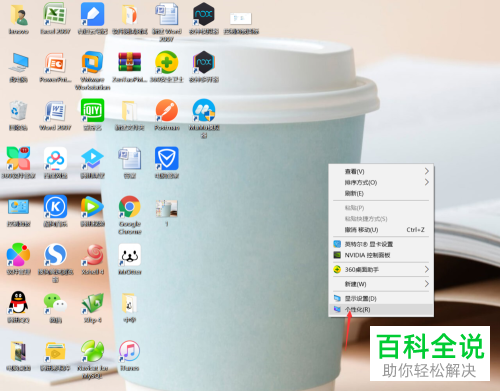The image size is (500, 391).
Task: Select 个性化(R) in the context menu
Action: 381,309
